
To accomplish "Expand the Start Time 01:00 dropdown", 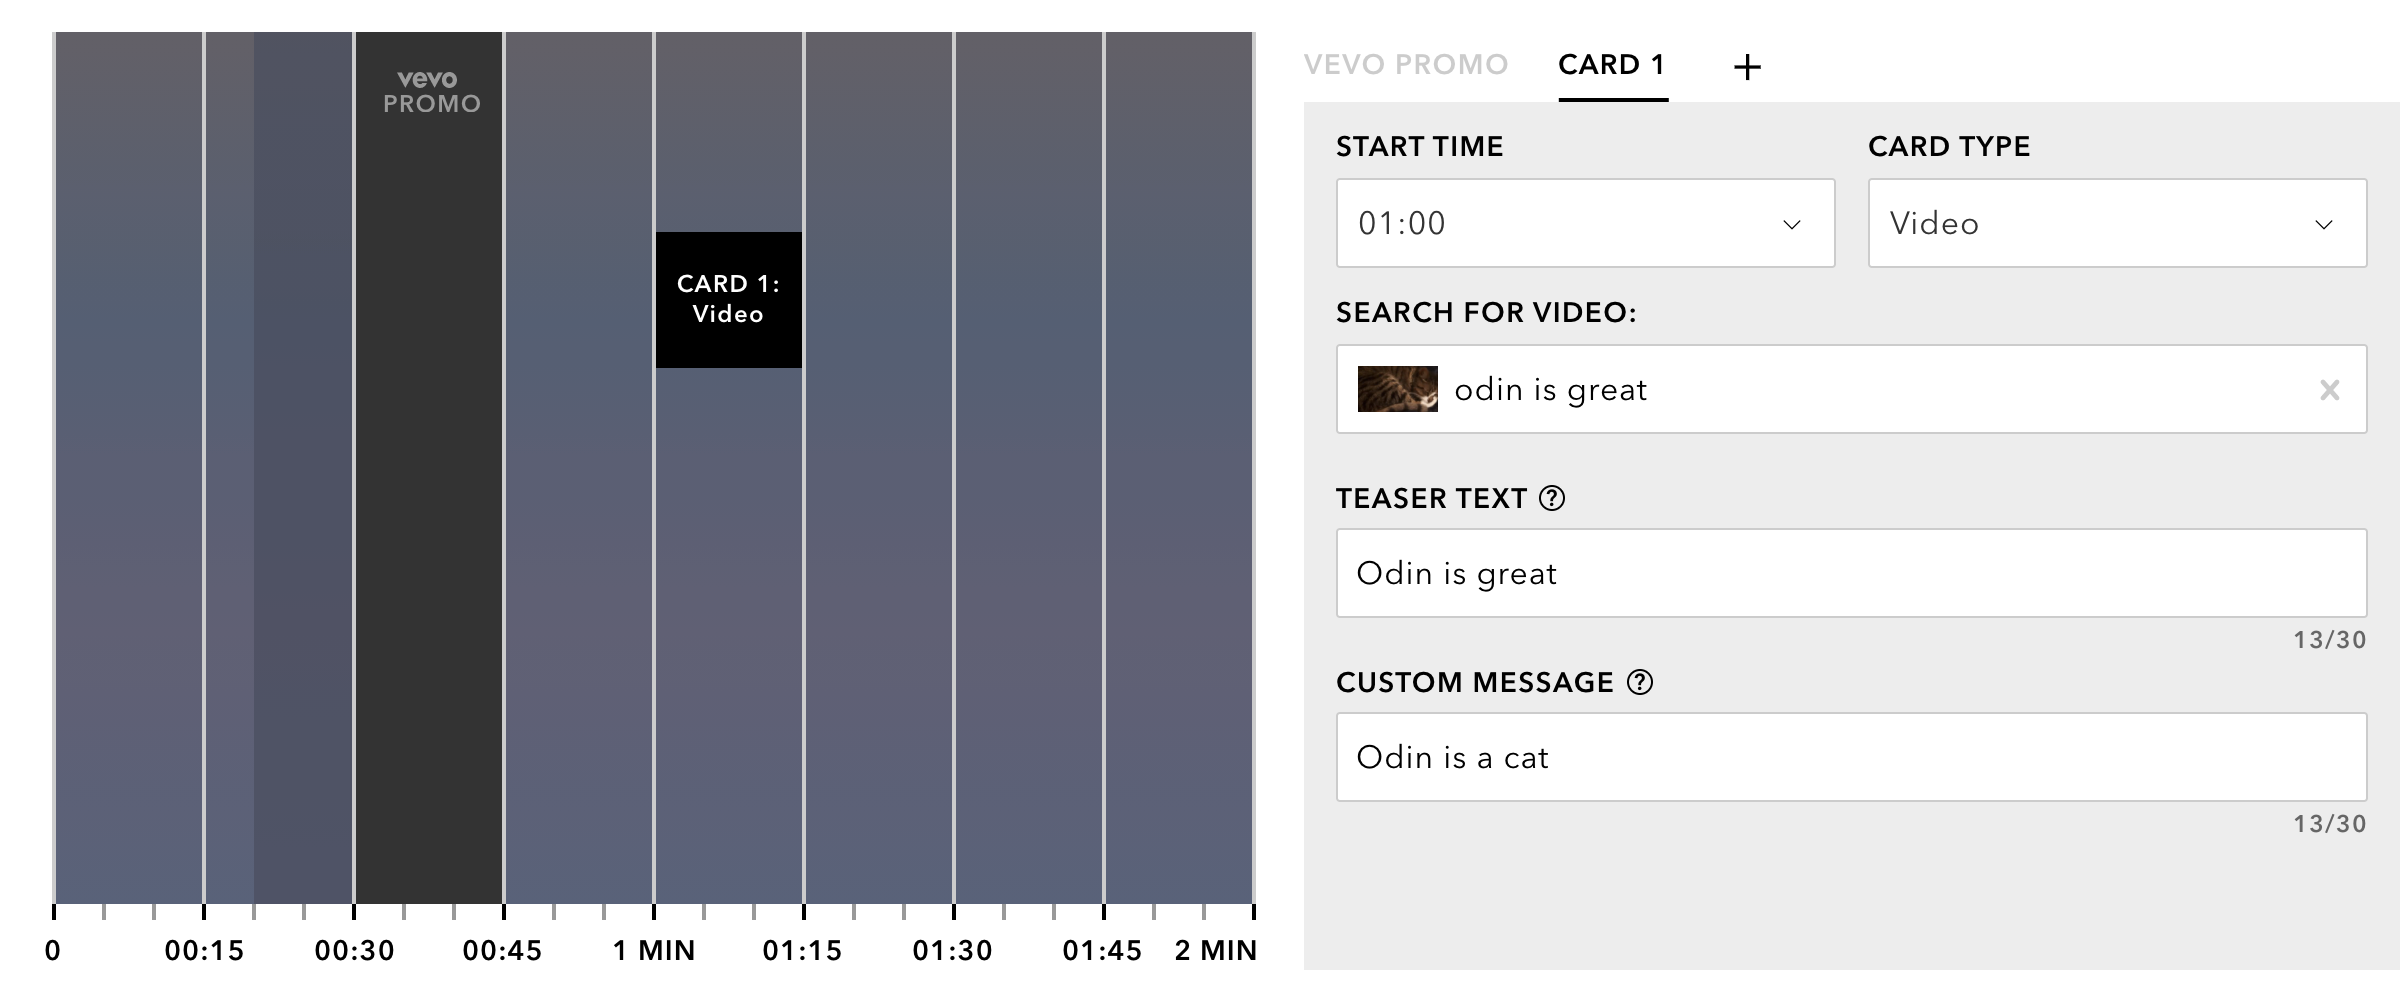I will pyautogui.click(x=1585, y=223).
